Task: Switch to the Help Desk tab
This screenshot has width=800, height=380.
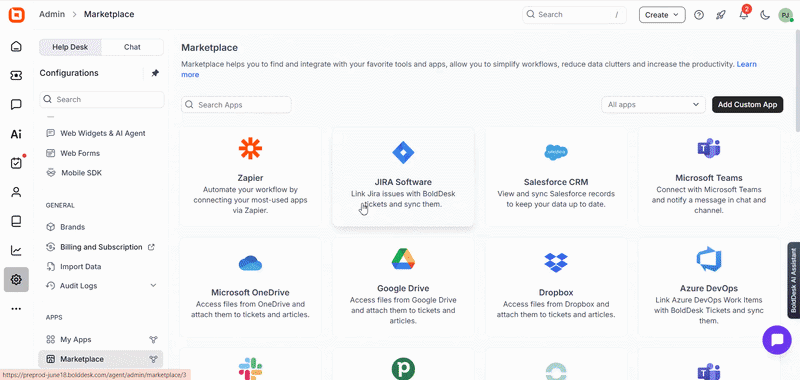Action: click(70, 47)
